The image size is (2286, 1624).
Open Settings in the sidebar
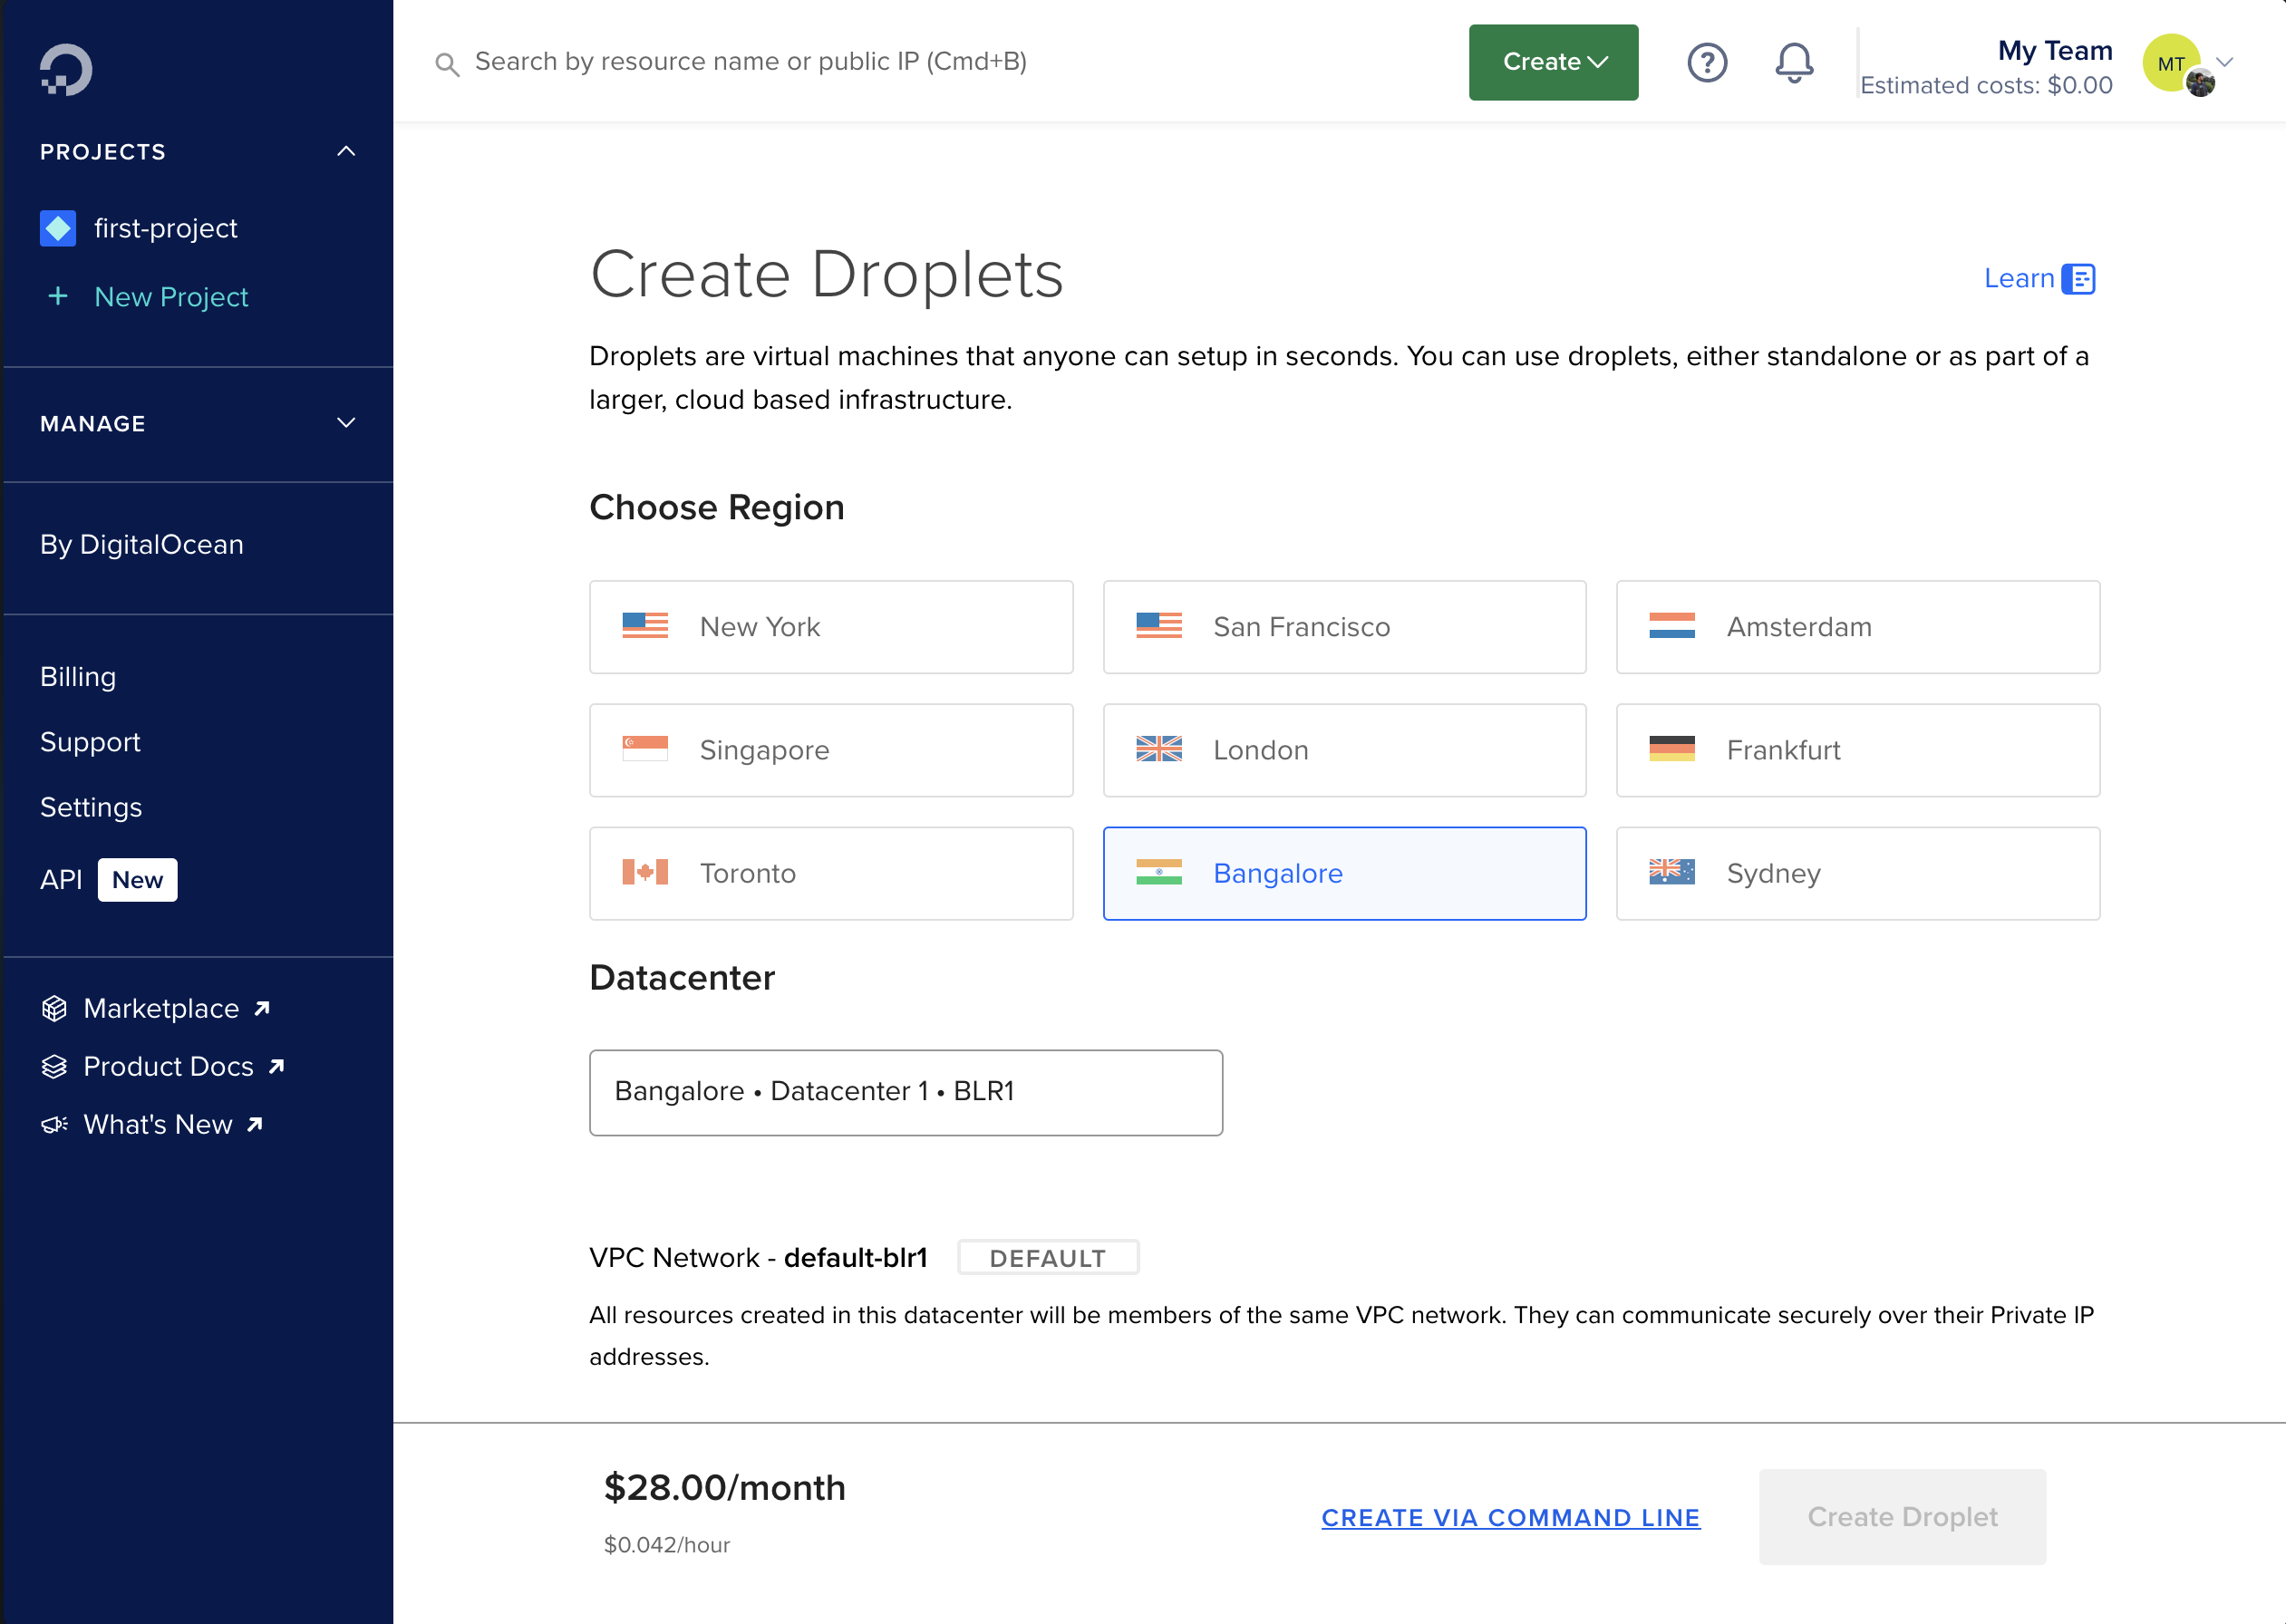[91, 807]
